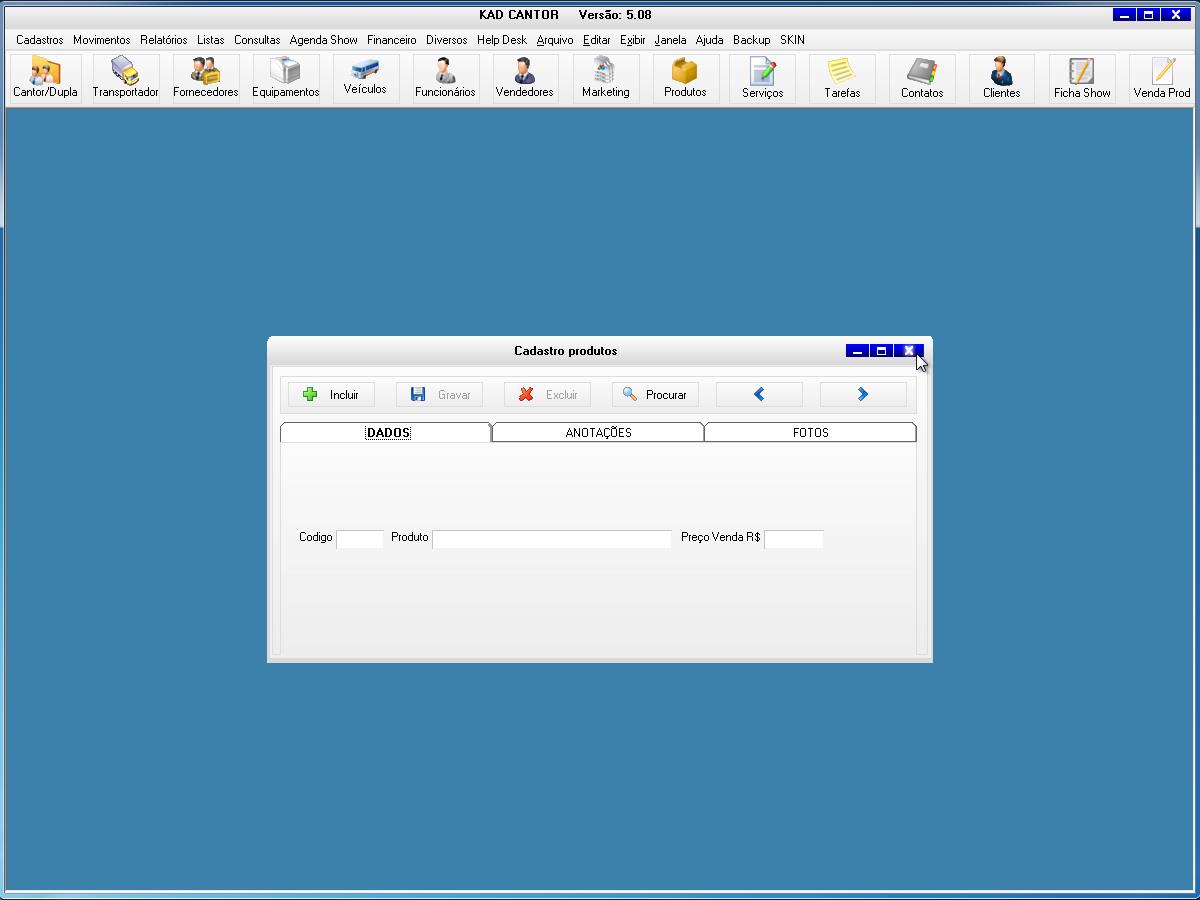Open the Funcionários toolbar icon
This screenshot has width=1200, height=900.
pyautogui.click(x=445, y=78)
